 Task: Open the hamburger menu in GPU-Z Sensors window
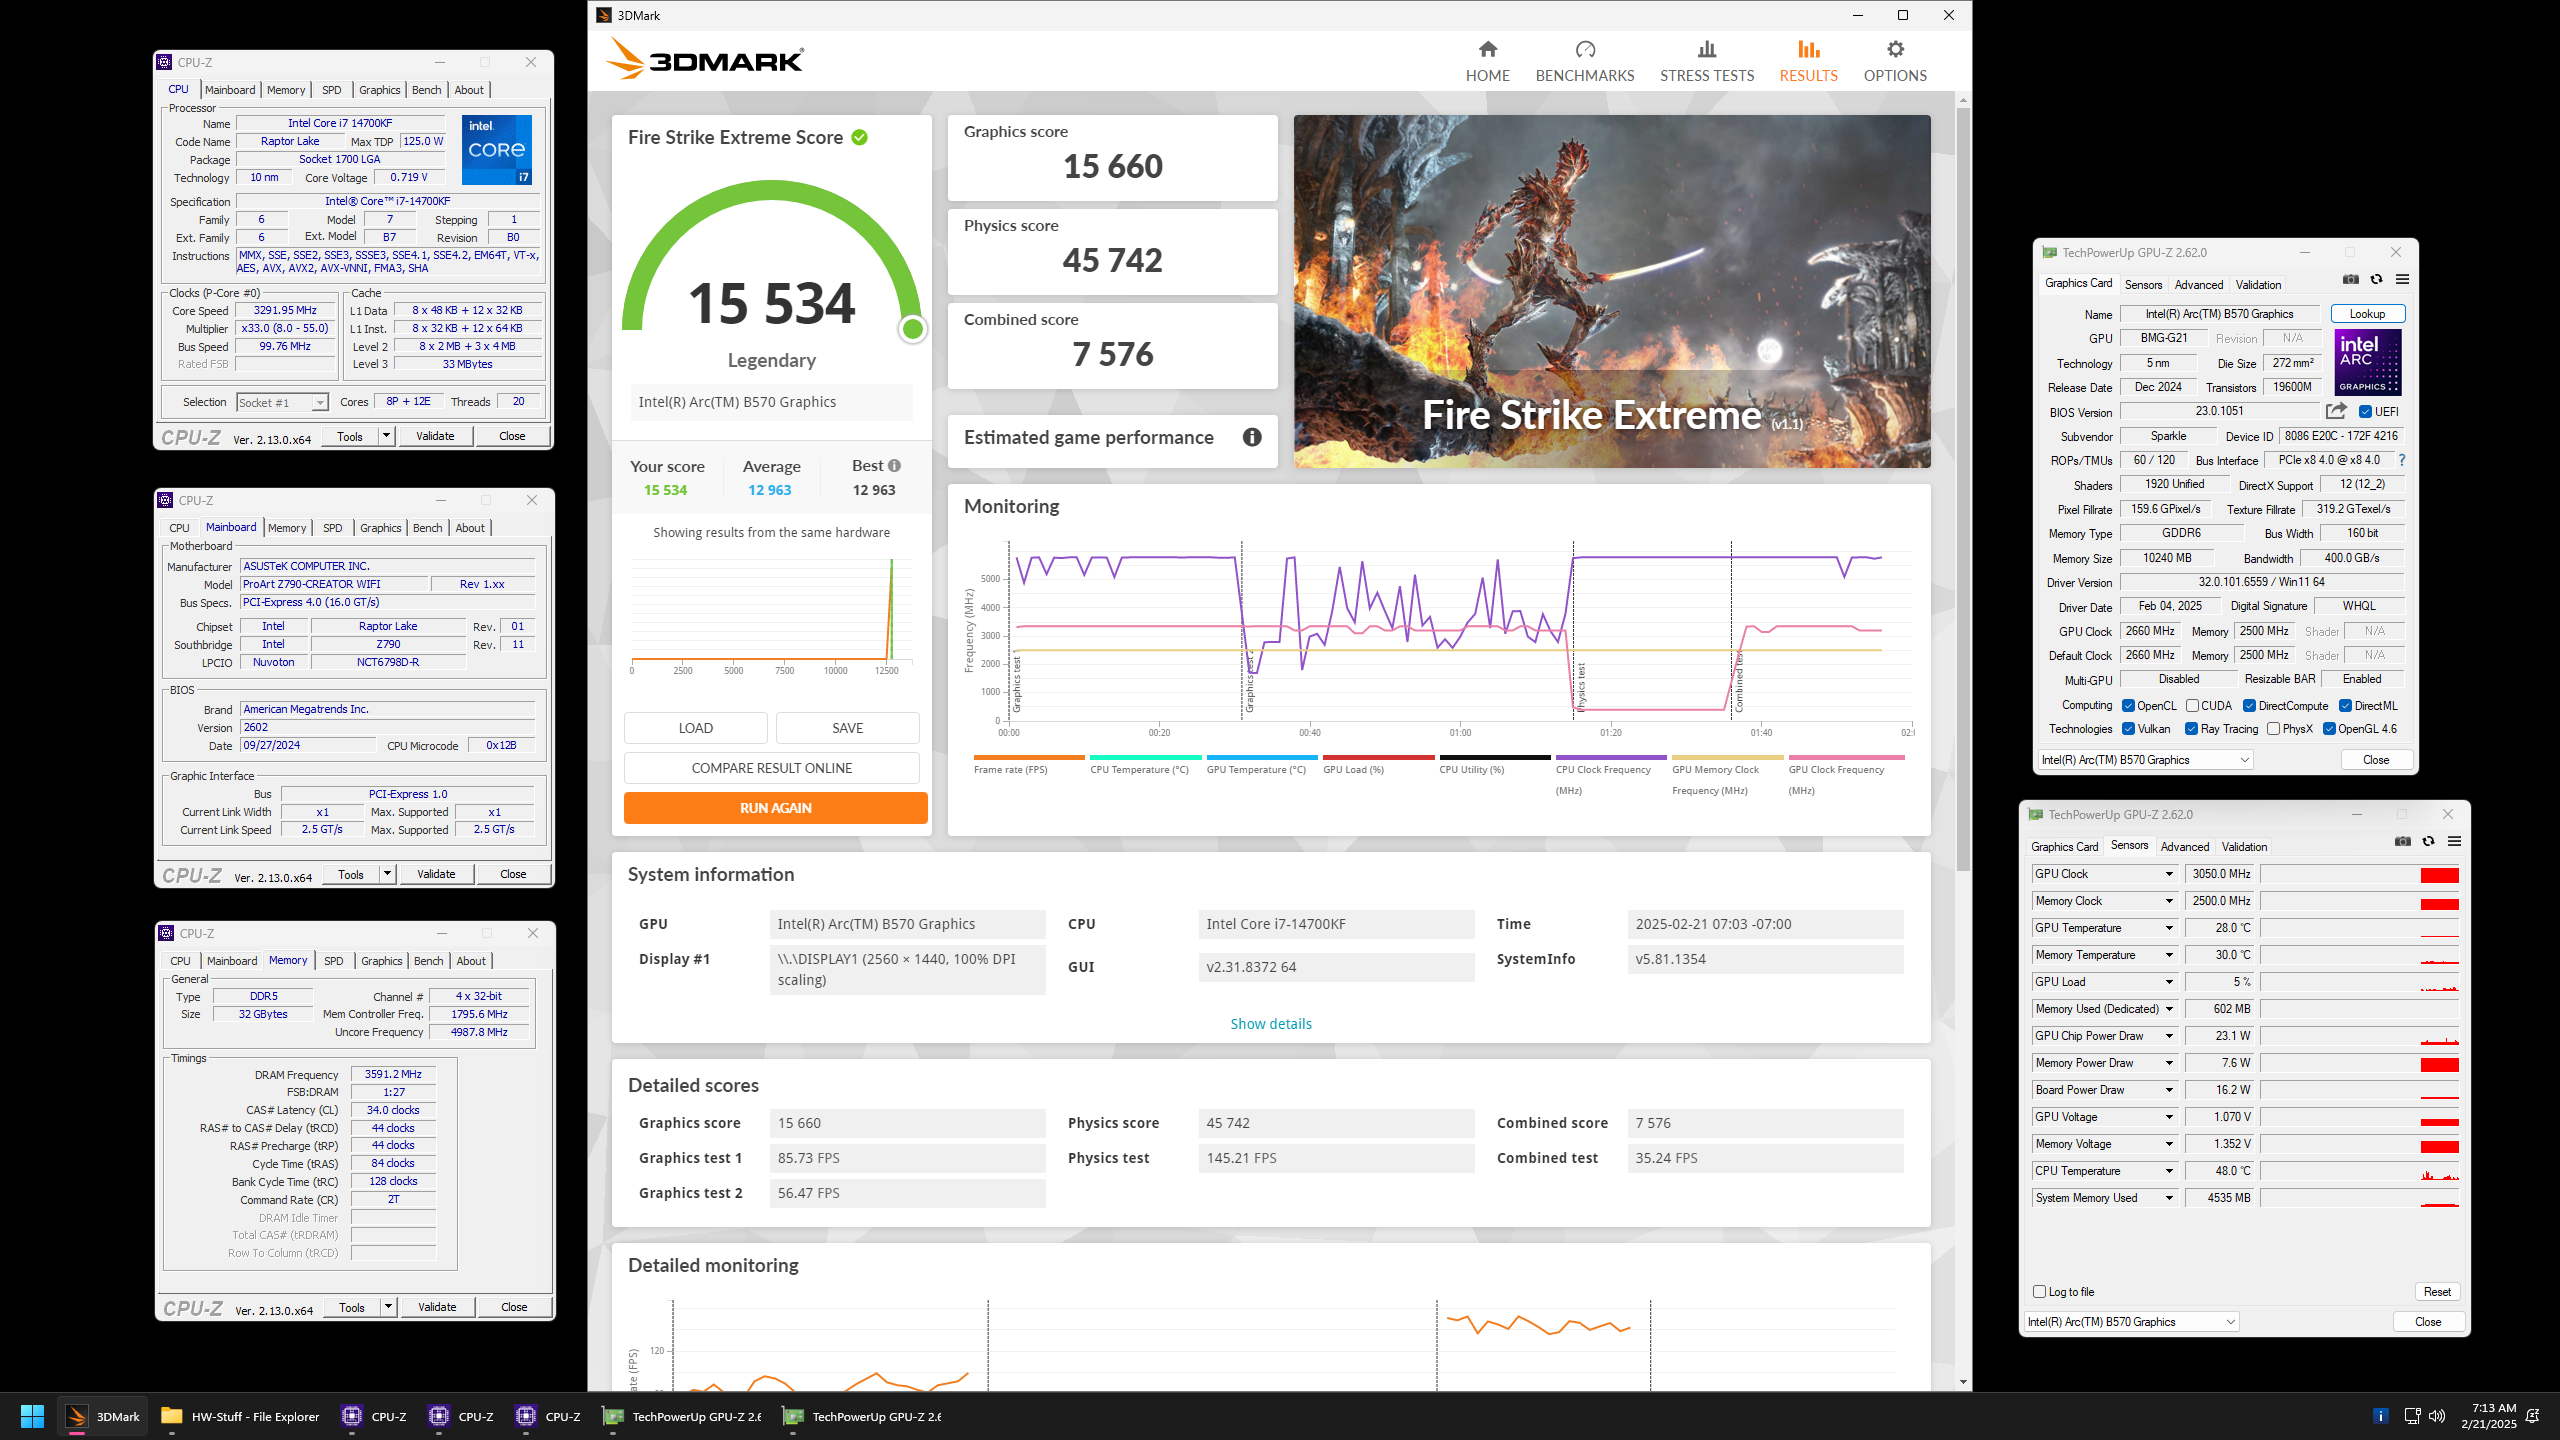click(2454, 841)
